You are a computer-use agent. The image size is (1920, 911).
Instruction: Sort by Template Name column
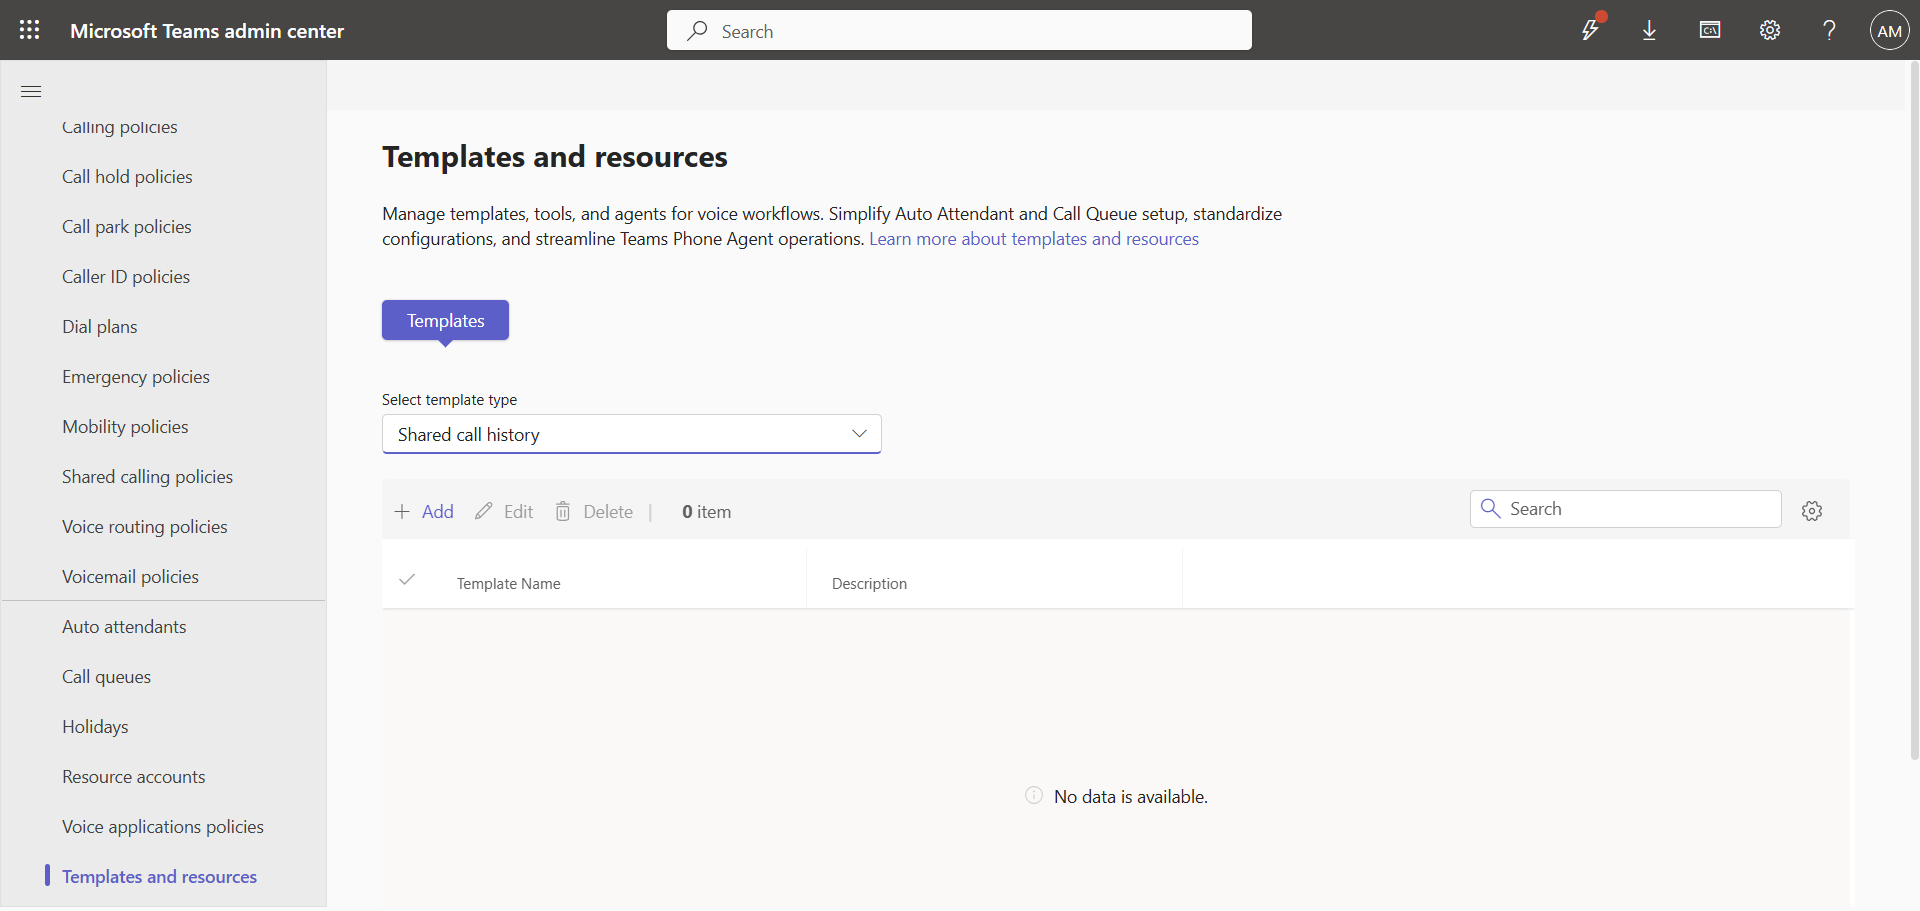508,583
